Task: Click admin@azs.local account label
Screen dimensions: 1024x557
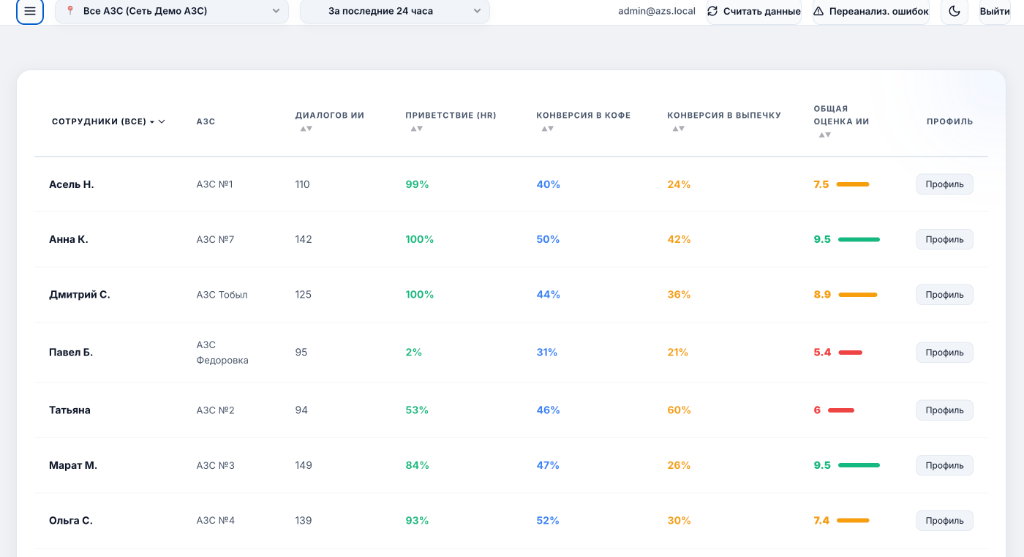Action: (x=656, y=11)
